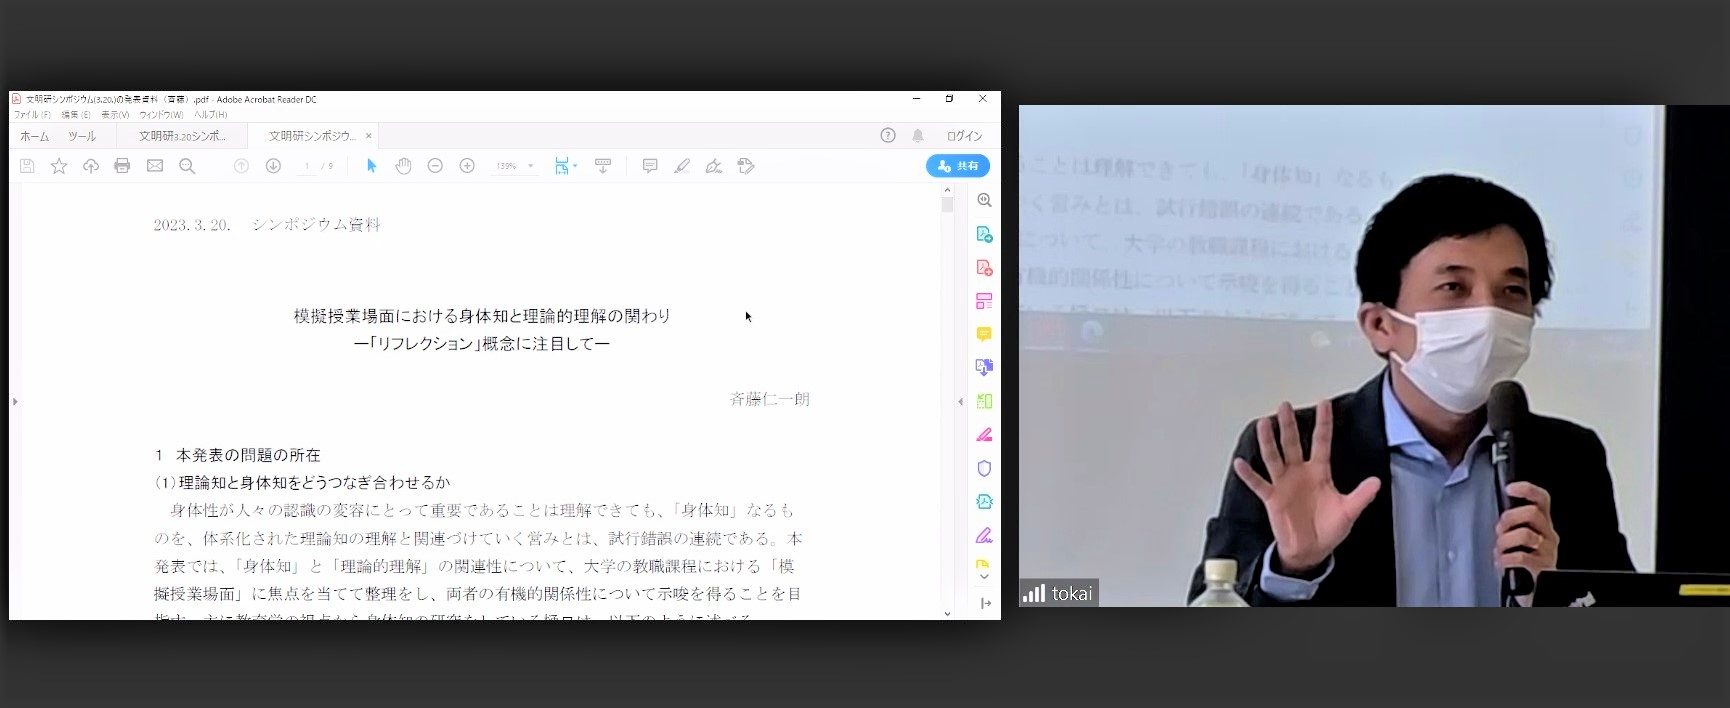Go to next page arrow
This screenshot has height=708, width=1730.
pos(273,166)
